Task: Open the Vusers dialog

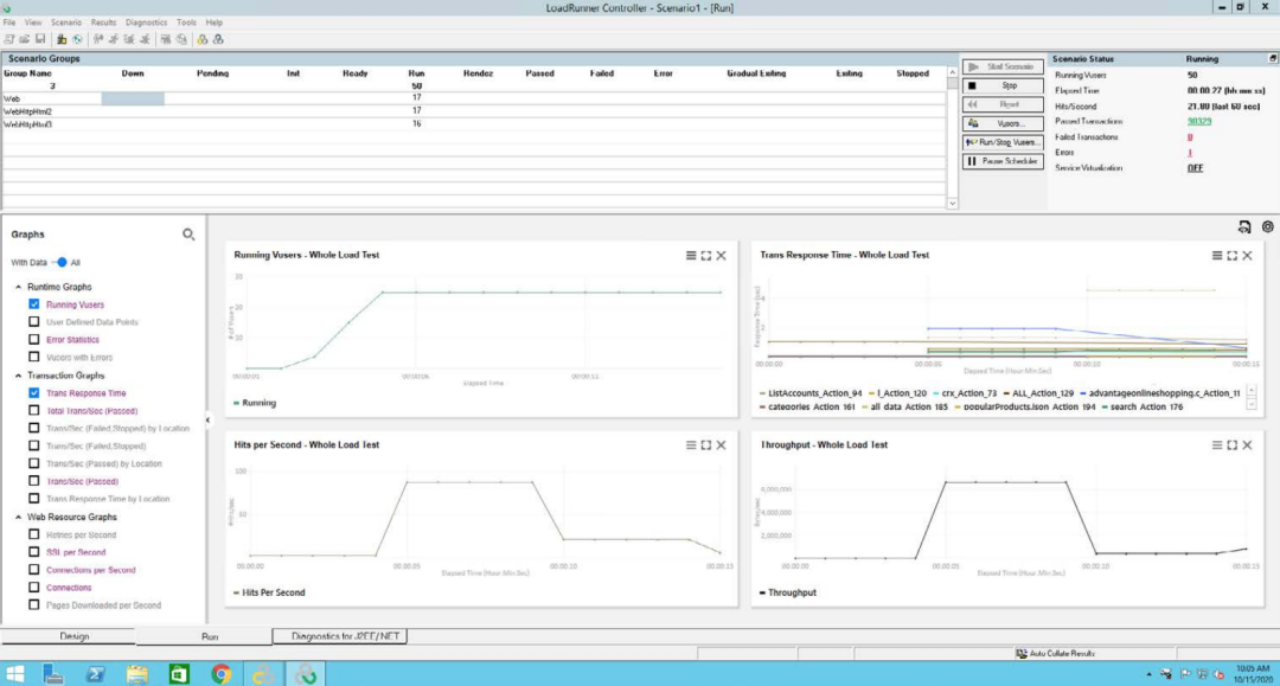Action: 1003,123
